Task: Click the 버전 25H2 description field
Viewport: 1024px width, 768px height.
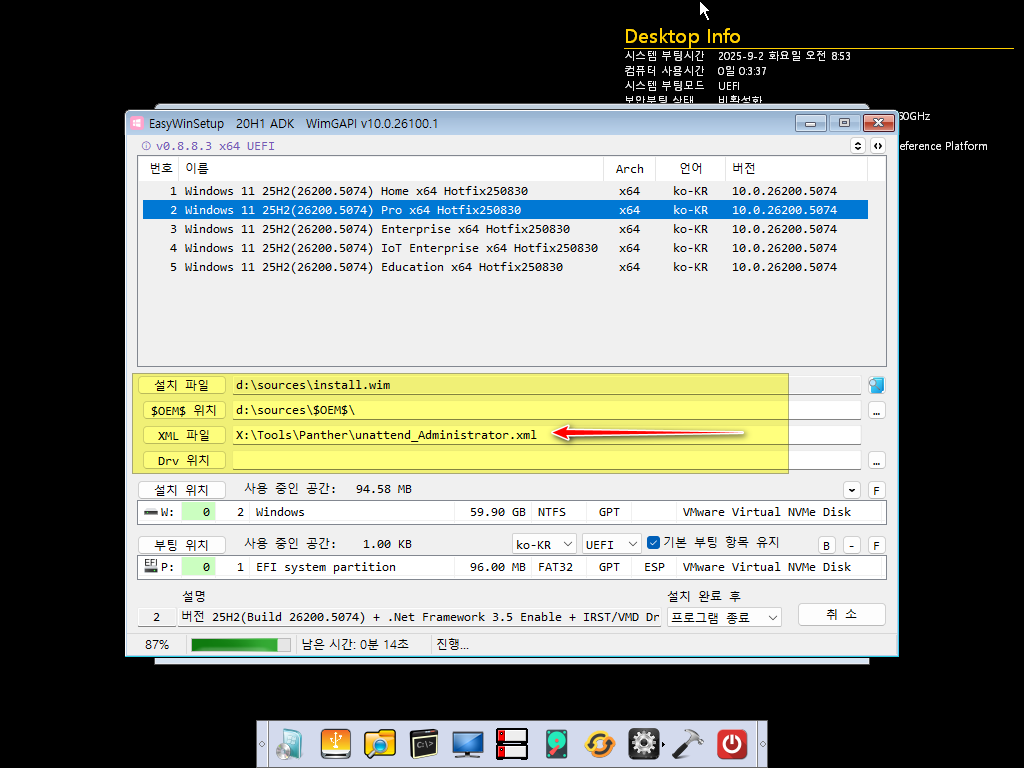Action: [419, 617]
